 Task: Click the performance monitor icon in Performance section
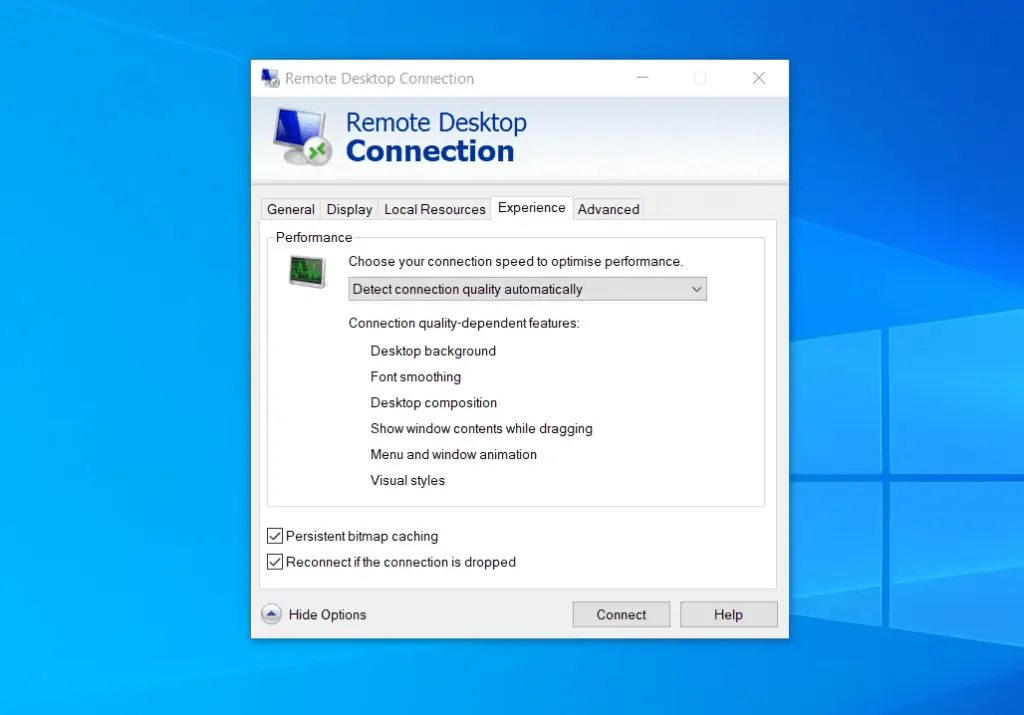[x=306, y=271]
